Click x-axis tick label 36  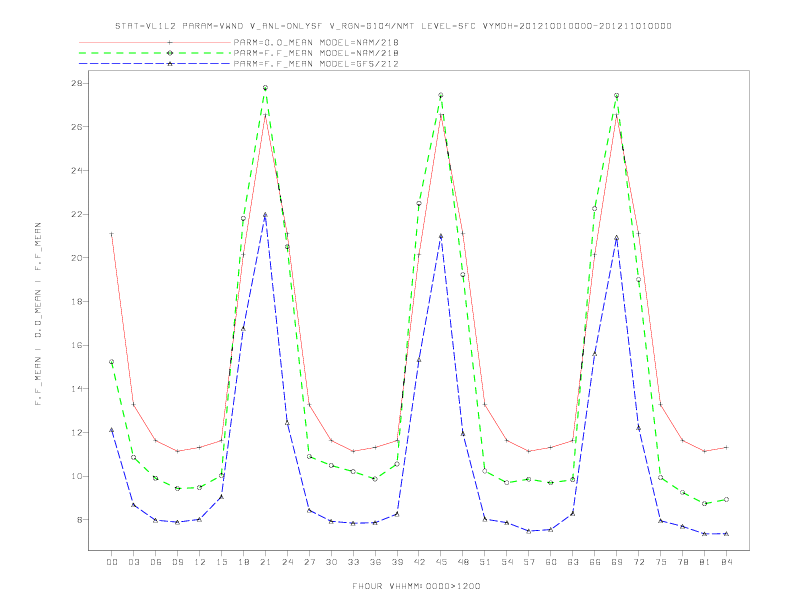tap(375, 562)
